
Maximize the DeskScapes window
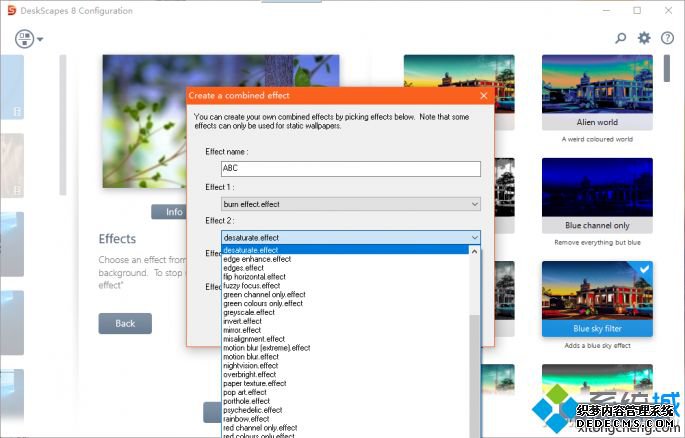(x=637, y=10)
